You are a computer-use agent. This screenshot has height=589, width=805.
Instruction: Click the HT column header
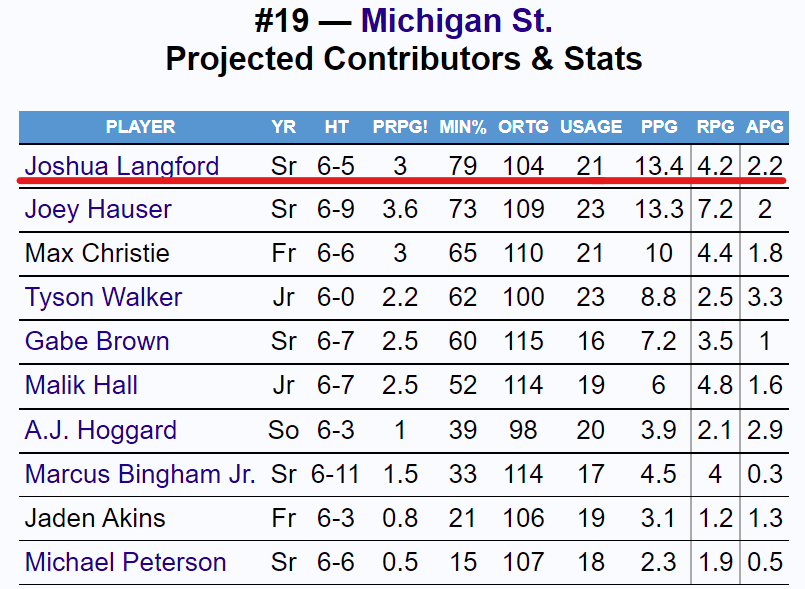point(336,127)
